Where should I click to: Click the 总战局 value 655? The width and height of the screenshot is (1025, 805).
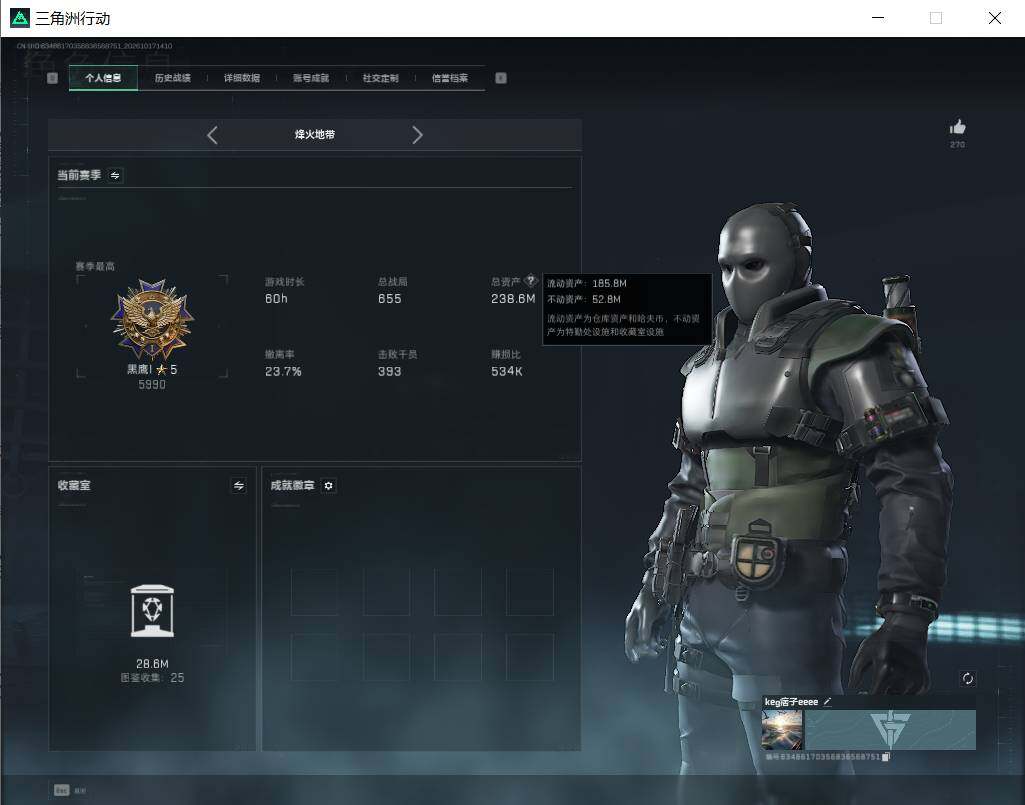tap(390, 299)
